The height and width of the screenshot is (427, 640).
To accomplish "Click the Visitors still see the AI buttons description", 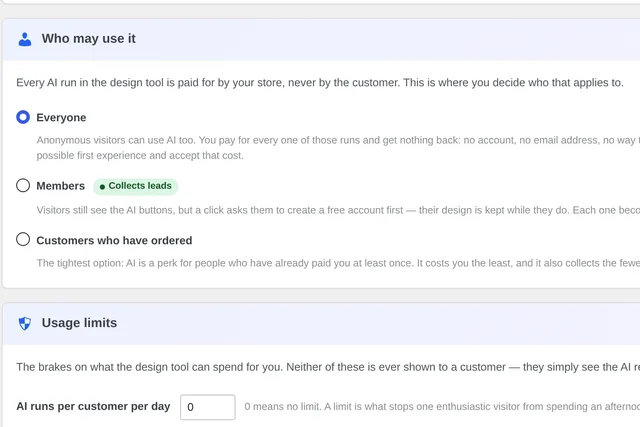I will click(x=338, y=210).
